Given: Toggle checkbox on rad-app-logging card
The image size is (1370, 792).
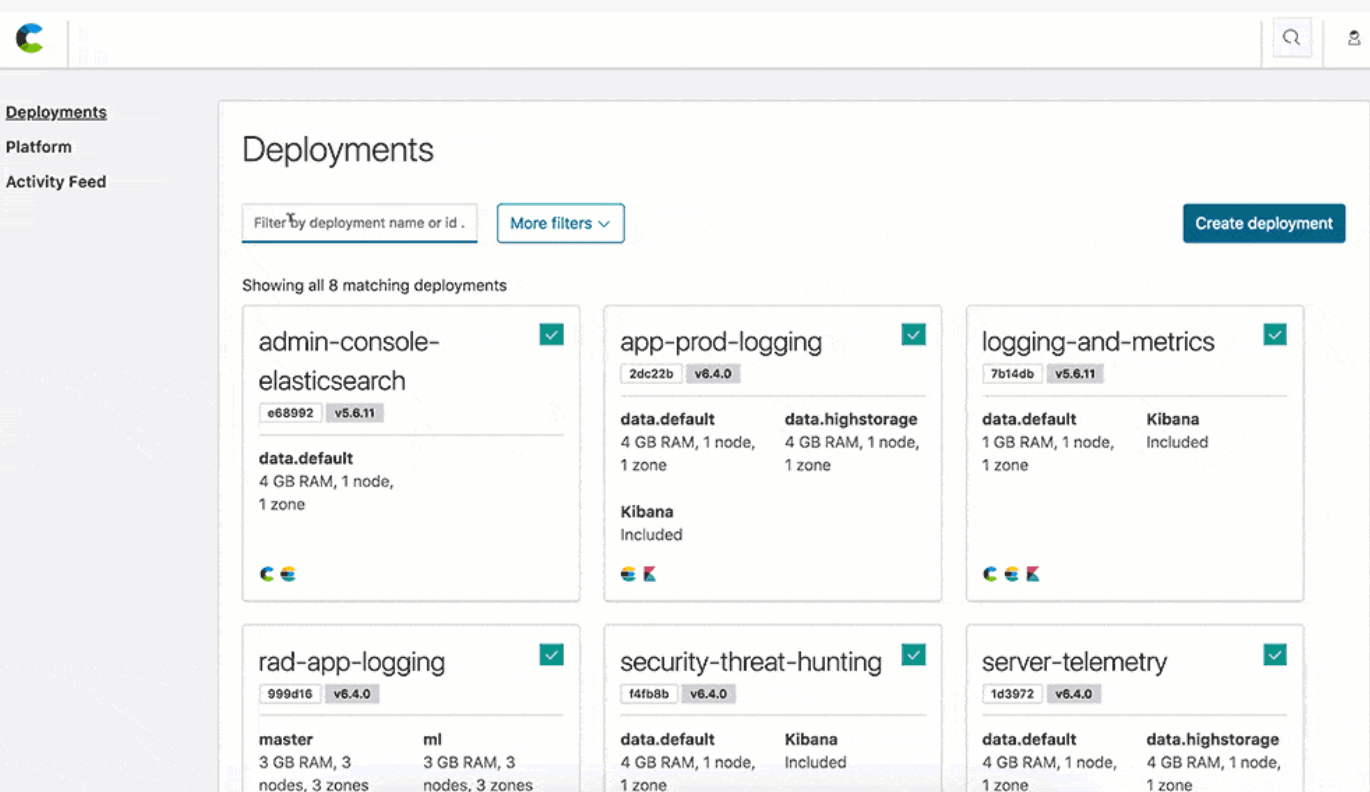Looking at the screenshot, I should (x=551, y=654).
